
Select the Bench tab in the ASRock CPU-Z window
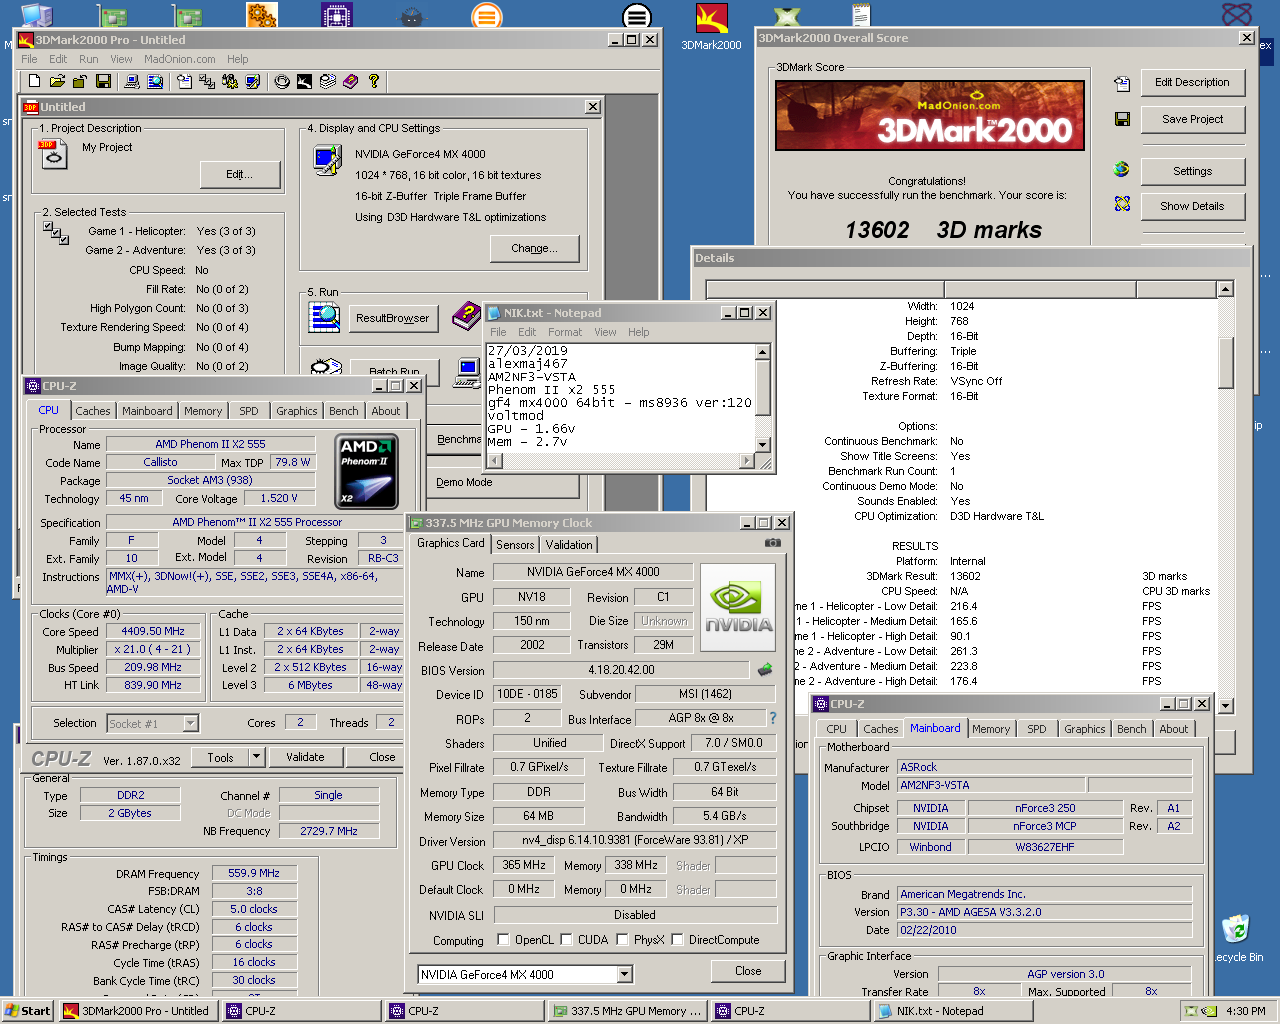click(1132, 729)
